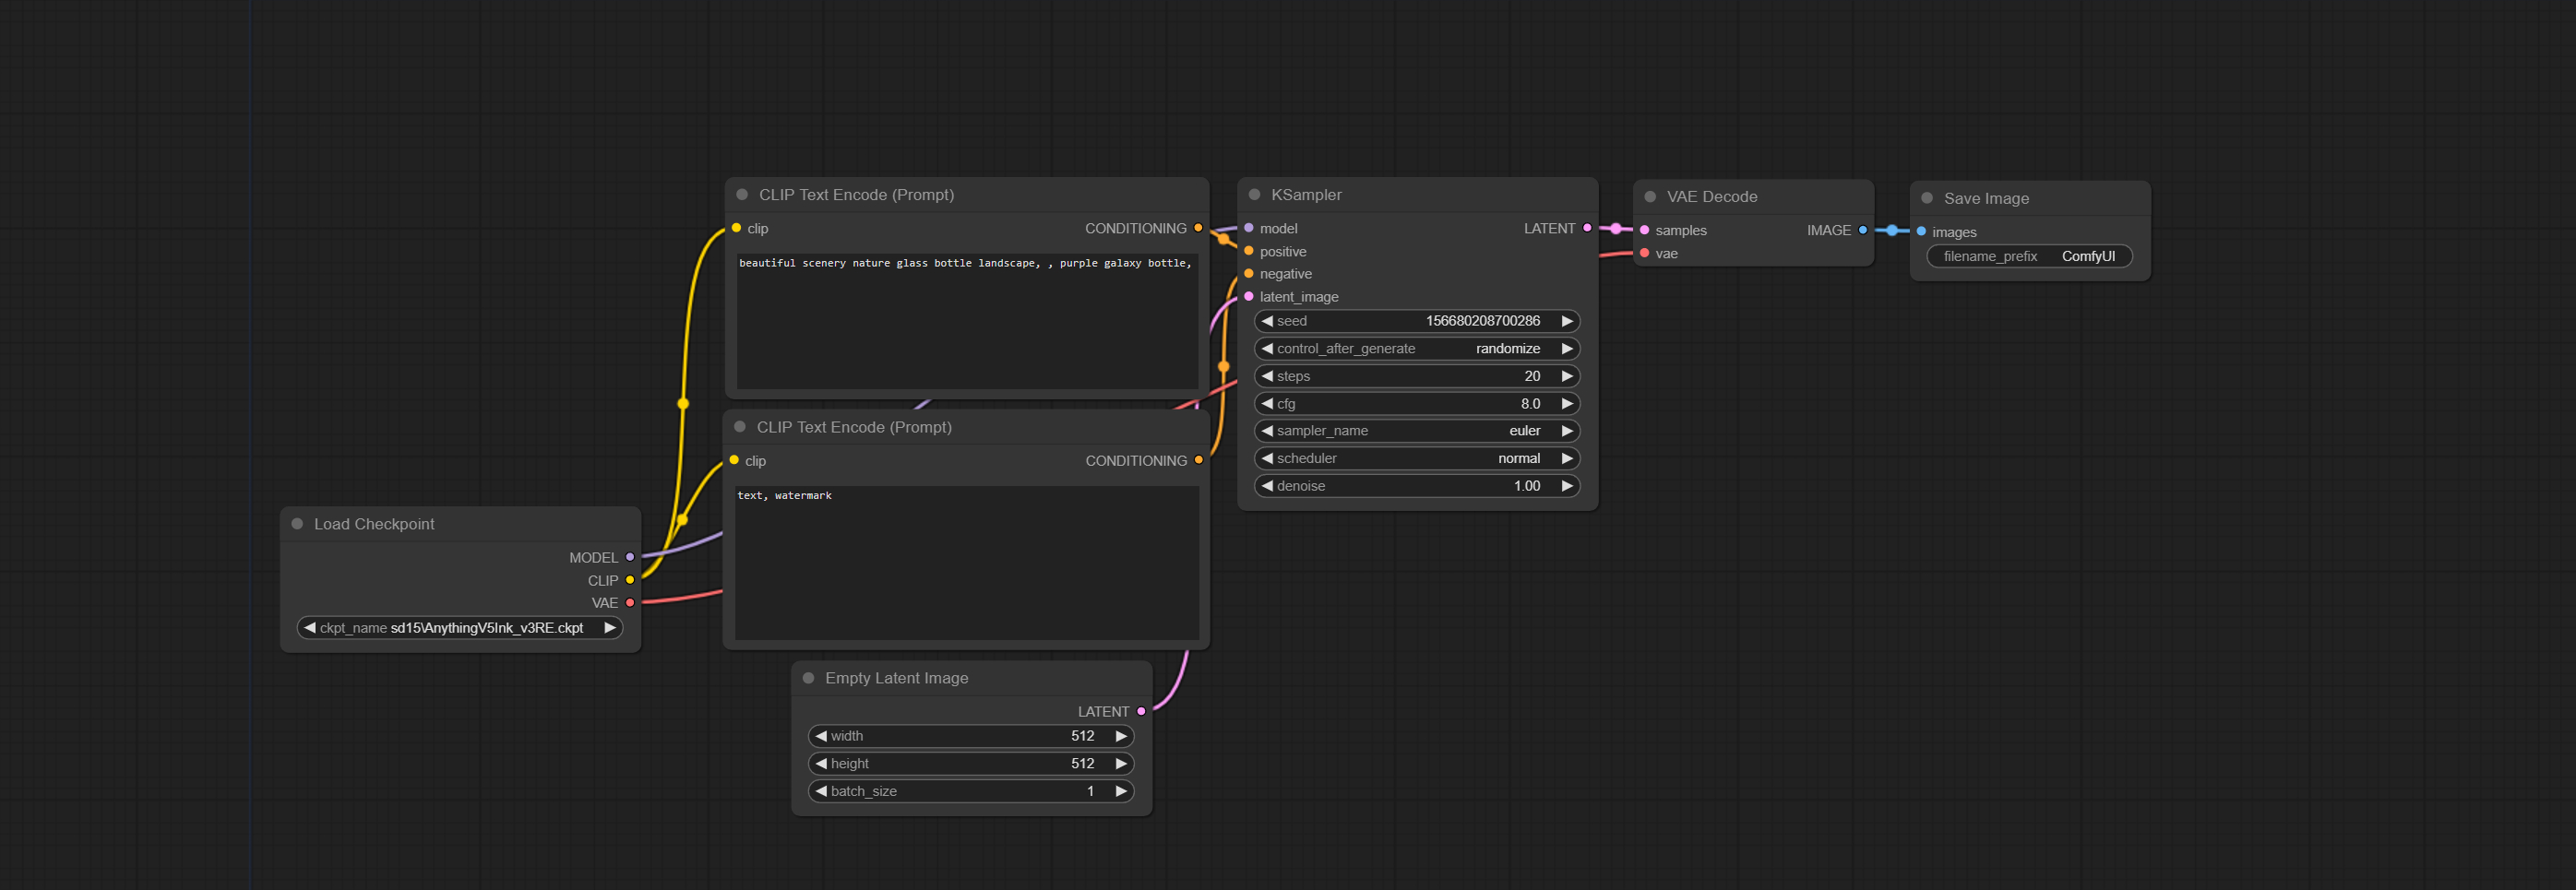The height and width of the screenshot is (890, 2576).
Task: Decrease batch_size with its left arrow
Action: point(821,791)
